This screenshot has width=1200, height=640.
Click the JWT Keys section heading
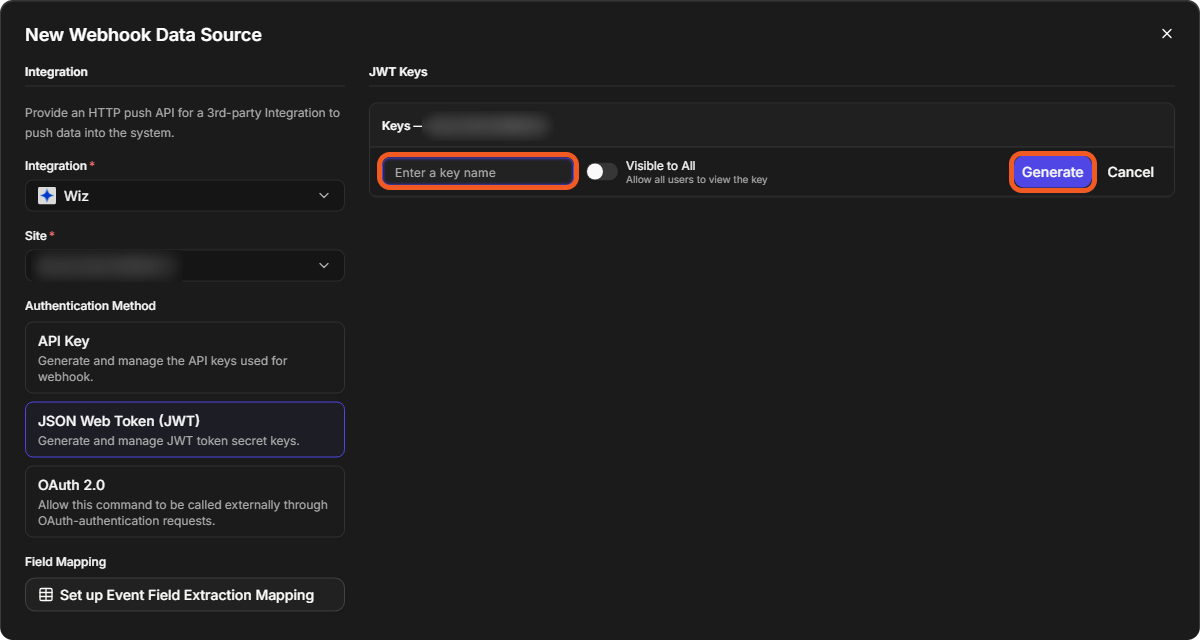click(x=398, y=72)
